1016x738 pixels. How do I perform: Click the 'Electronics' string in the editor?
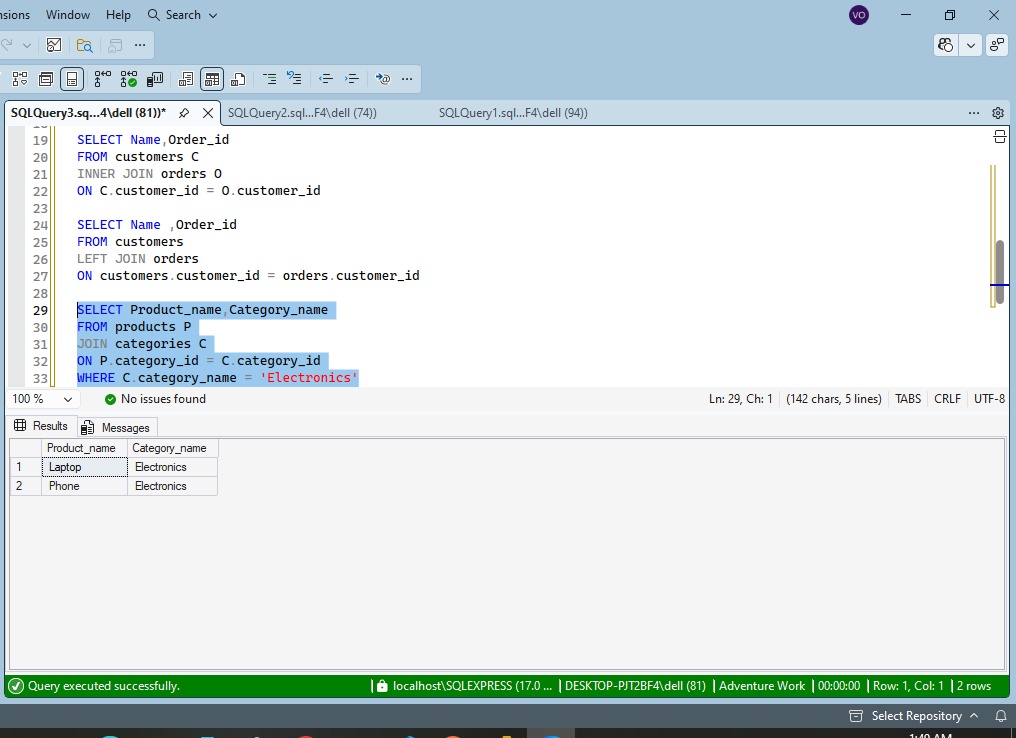point(309,378)
